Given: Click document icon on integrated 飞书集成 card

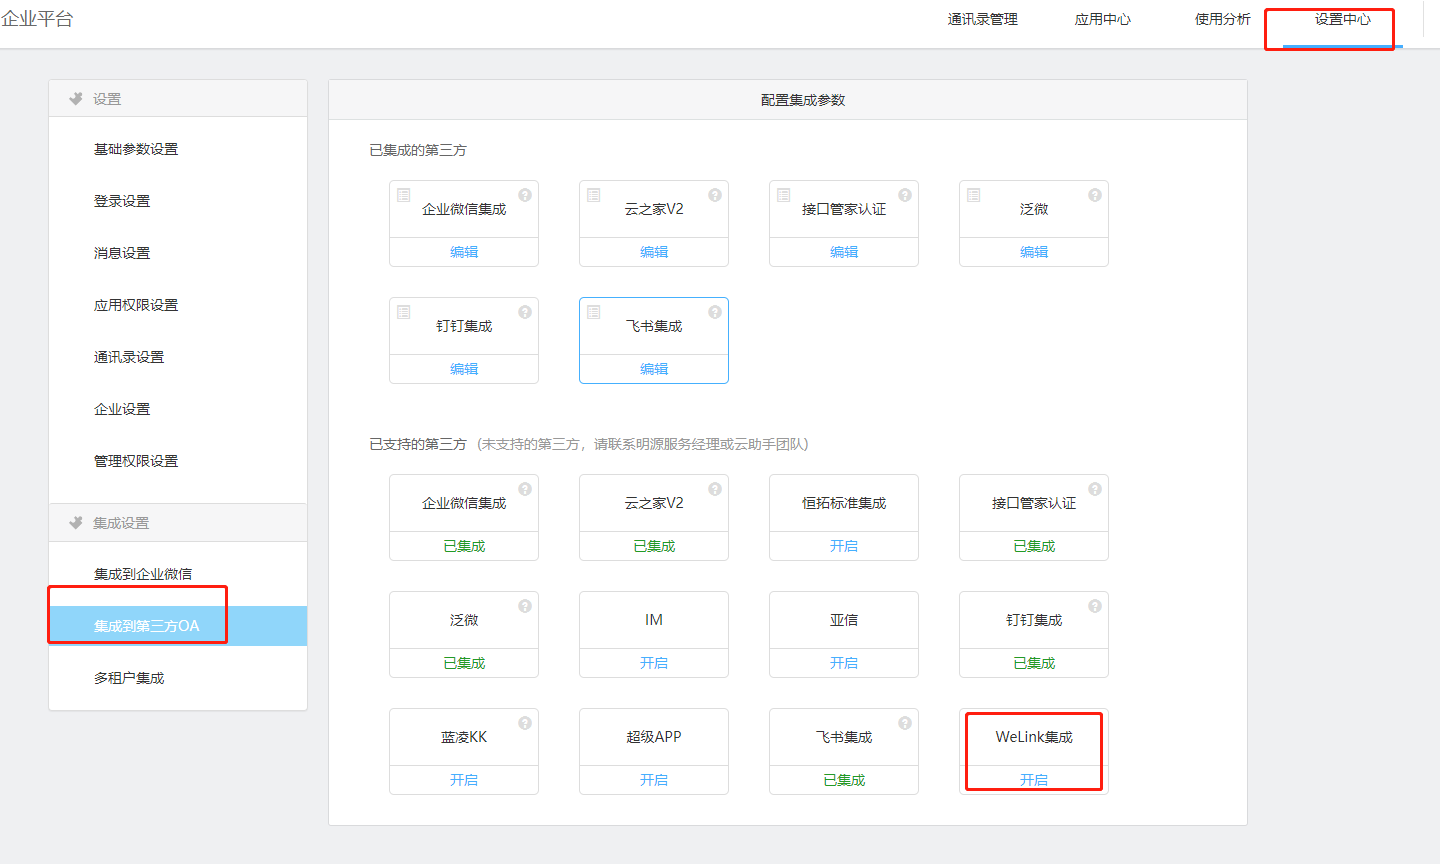Looking at the screenshot, I should tap(594, 312).
